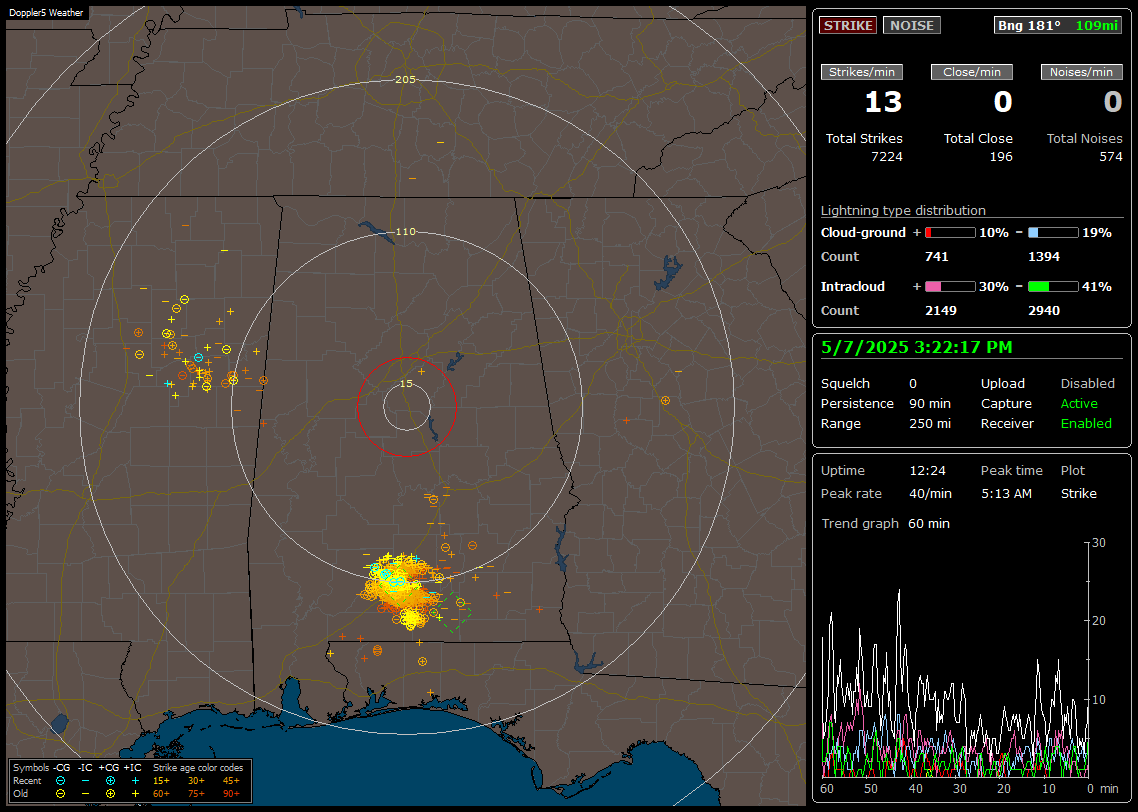
Task: Click the Lightning type distribution heading
Action: (904, 210)
